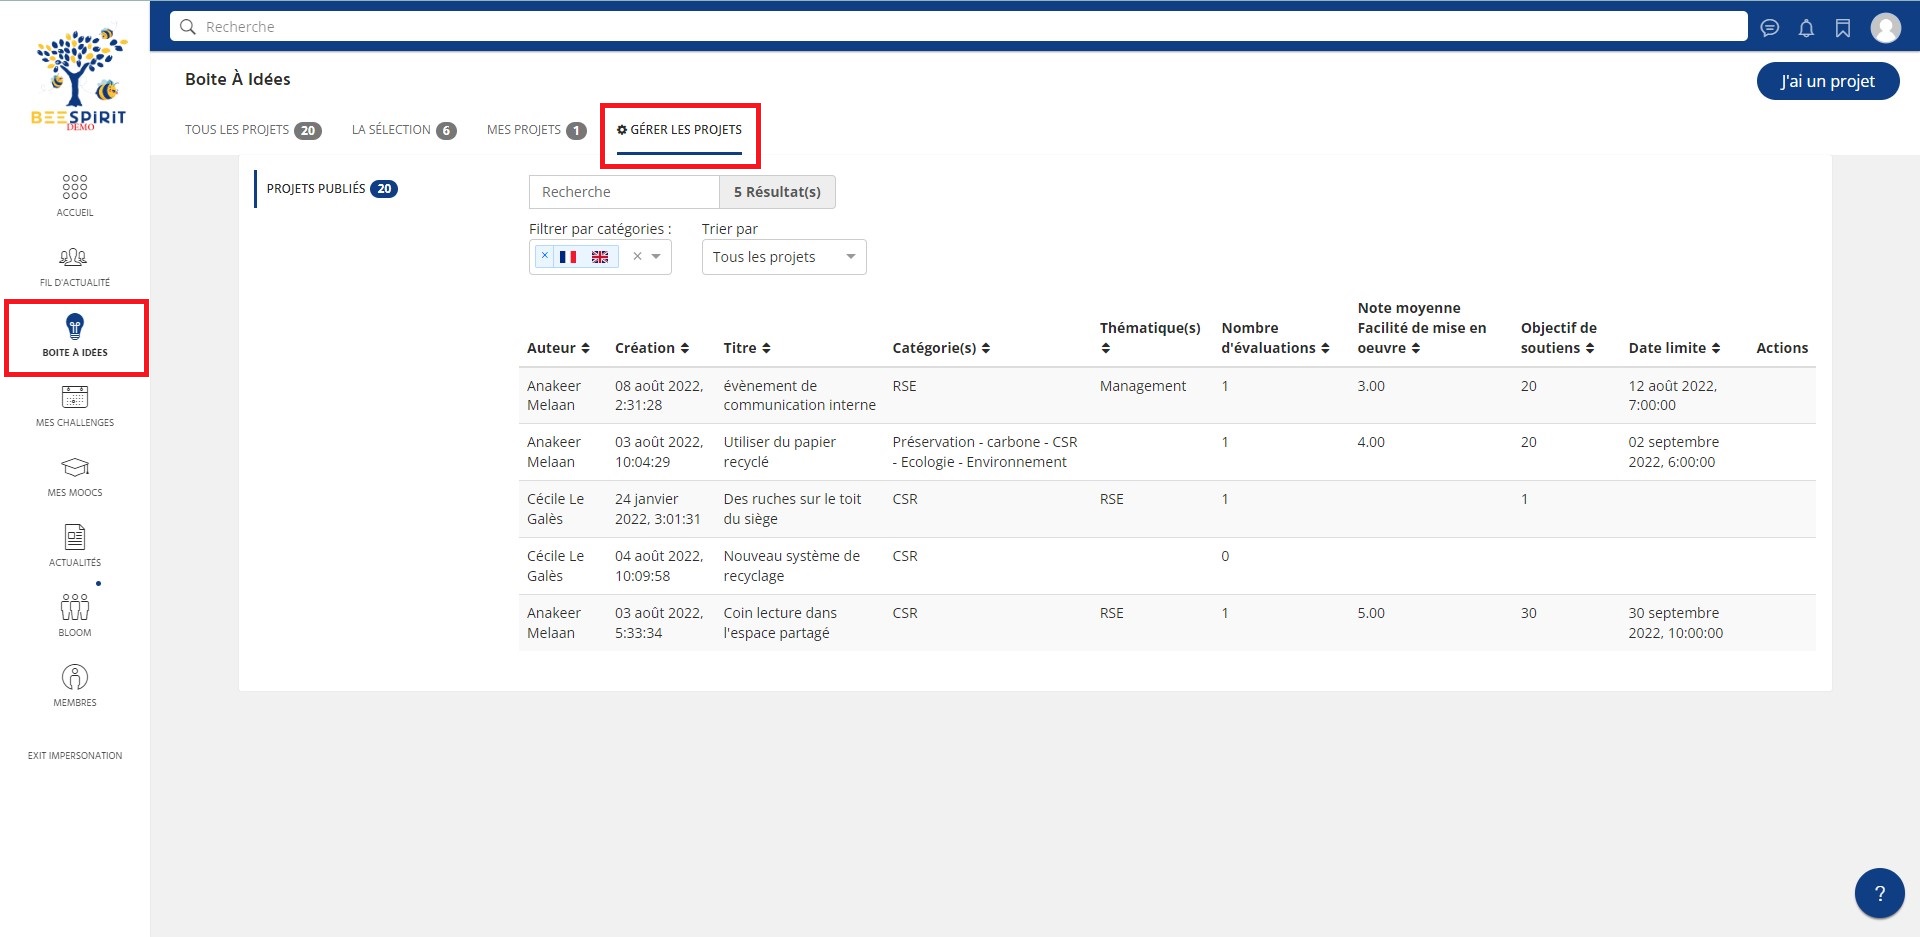1920x937 pixels.
Task: Click the 5 Résultat(s) button
Action: pyautogui.click(x=777, y=192)
